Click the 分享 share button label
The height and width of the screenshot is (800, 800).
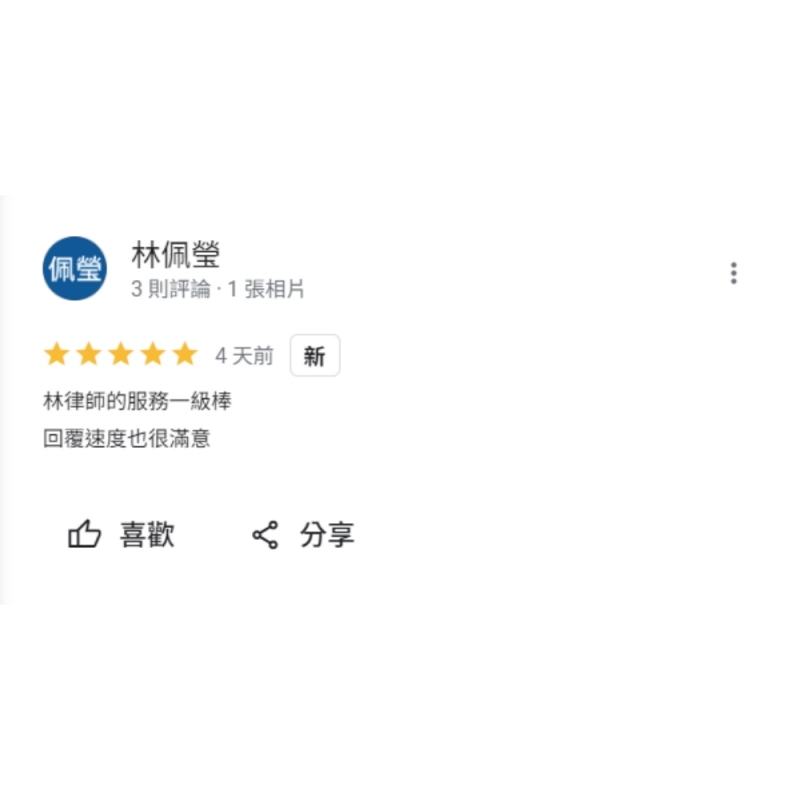click(327, 535)
